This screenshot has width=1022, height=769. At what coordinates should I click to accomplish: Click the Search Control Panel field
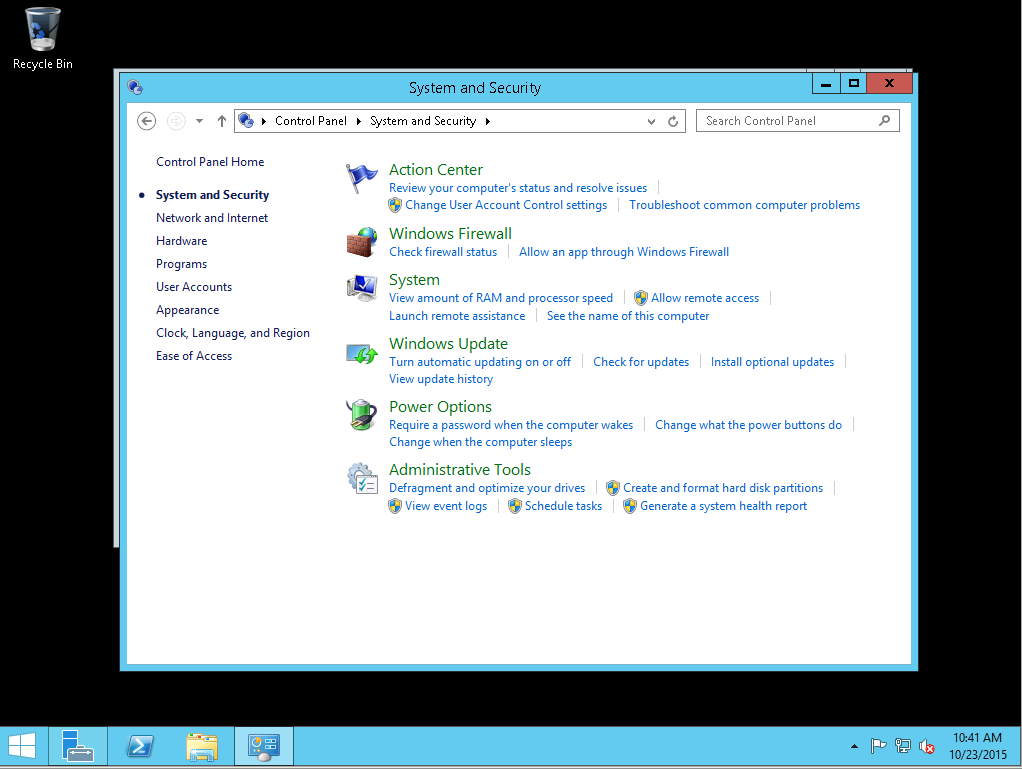coord(788,121)
